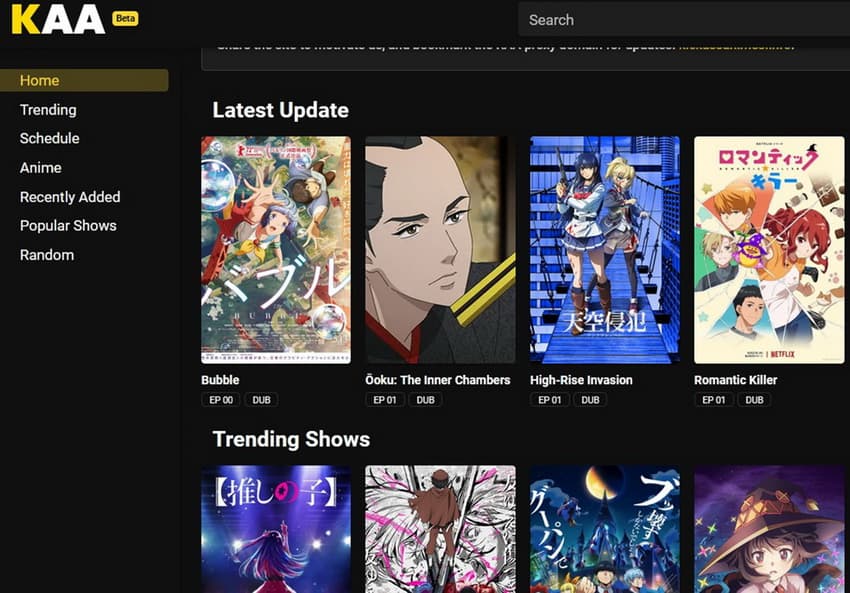The image size is (850, 593).
Task: Open the Trending section
Action: point(47,110)
